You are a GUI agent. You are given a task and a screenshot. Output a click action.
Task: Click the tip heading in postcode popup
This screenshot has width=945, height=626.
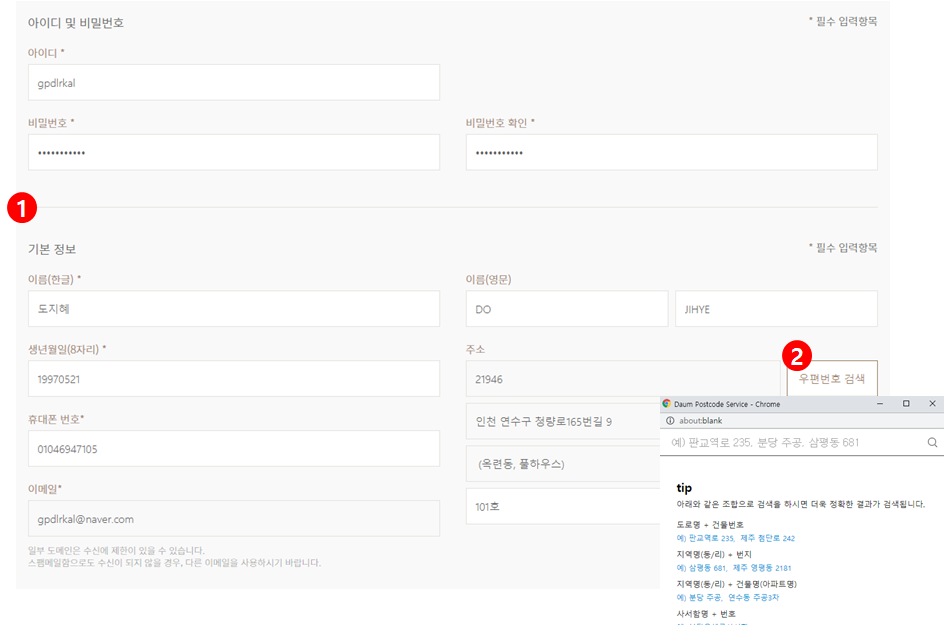click(x=684, y=488)
